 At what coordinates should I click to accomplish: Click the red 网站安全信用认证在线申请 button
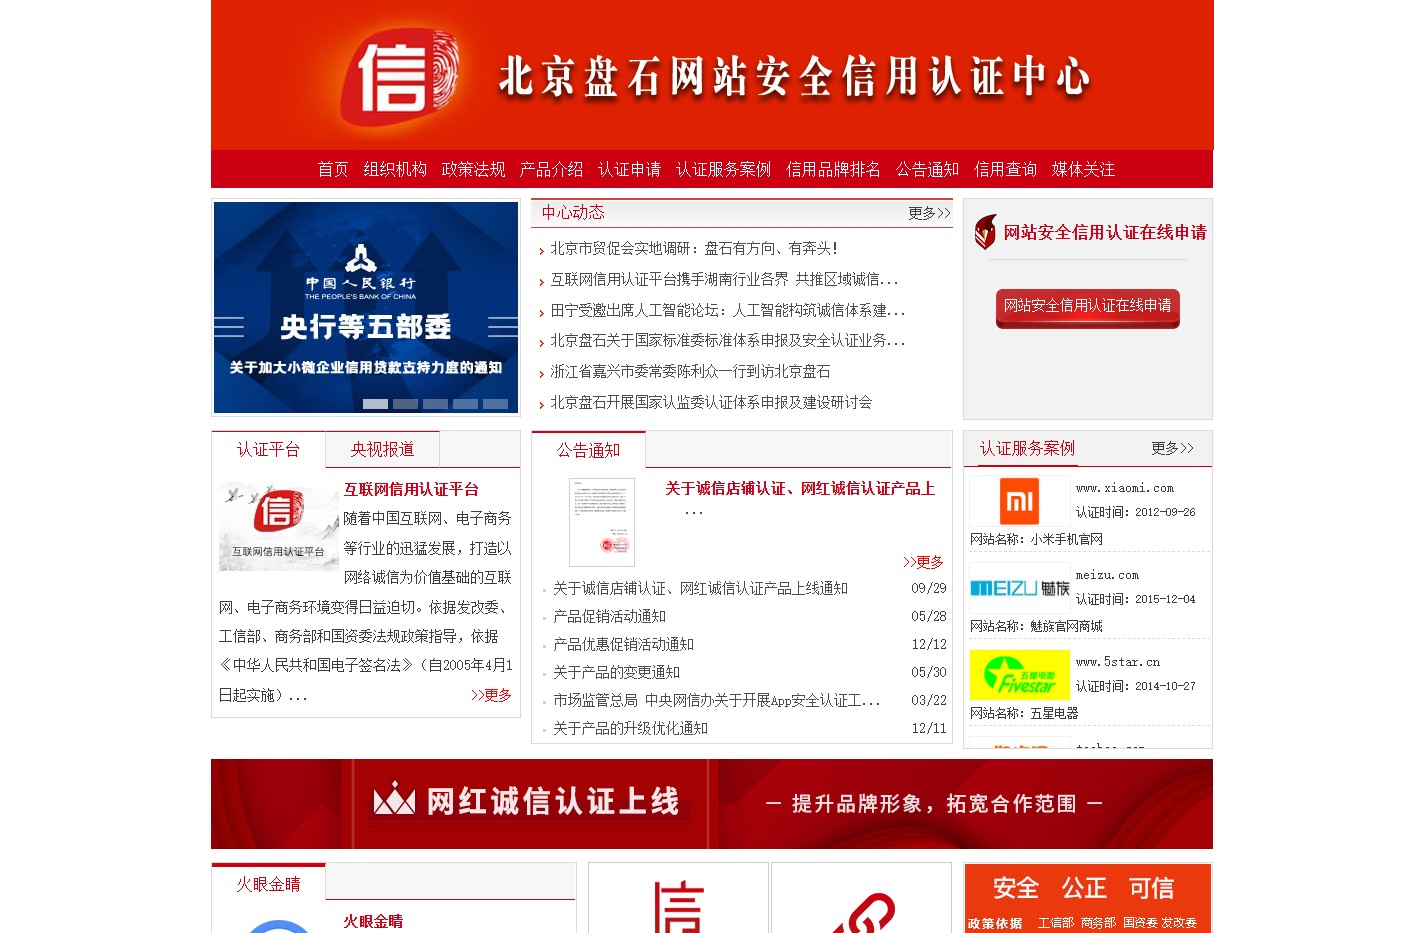click(1087, 308)
